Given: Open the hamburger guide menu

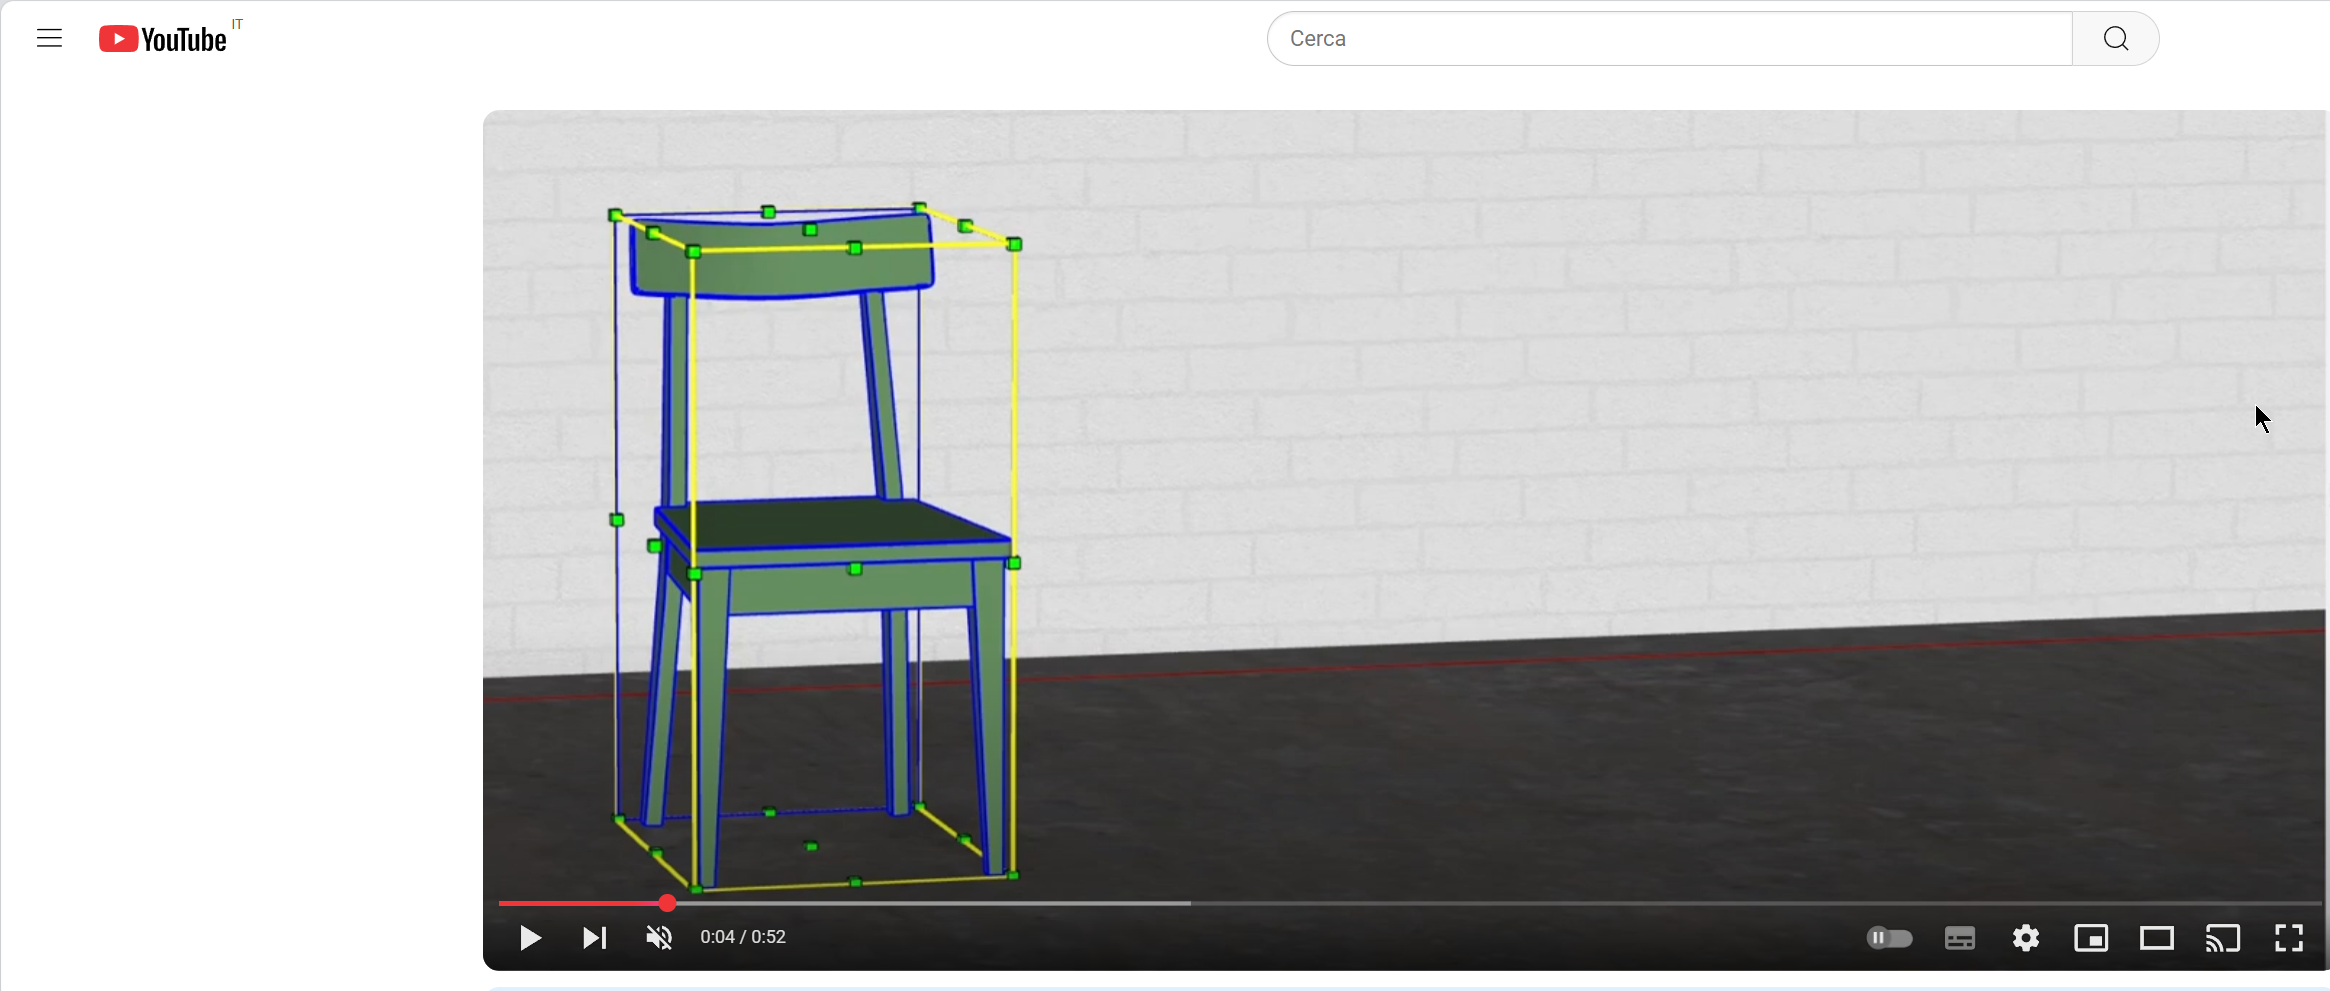Looking at the screenshot, I should pos(49,39).
